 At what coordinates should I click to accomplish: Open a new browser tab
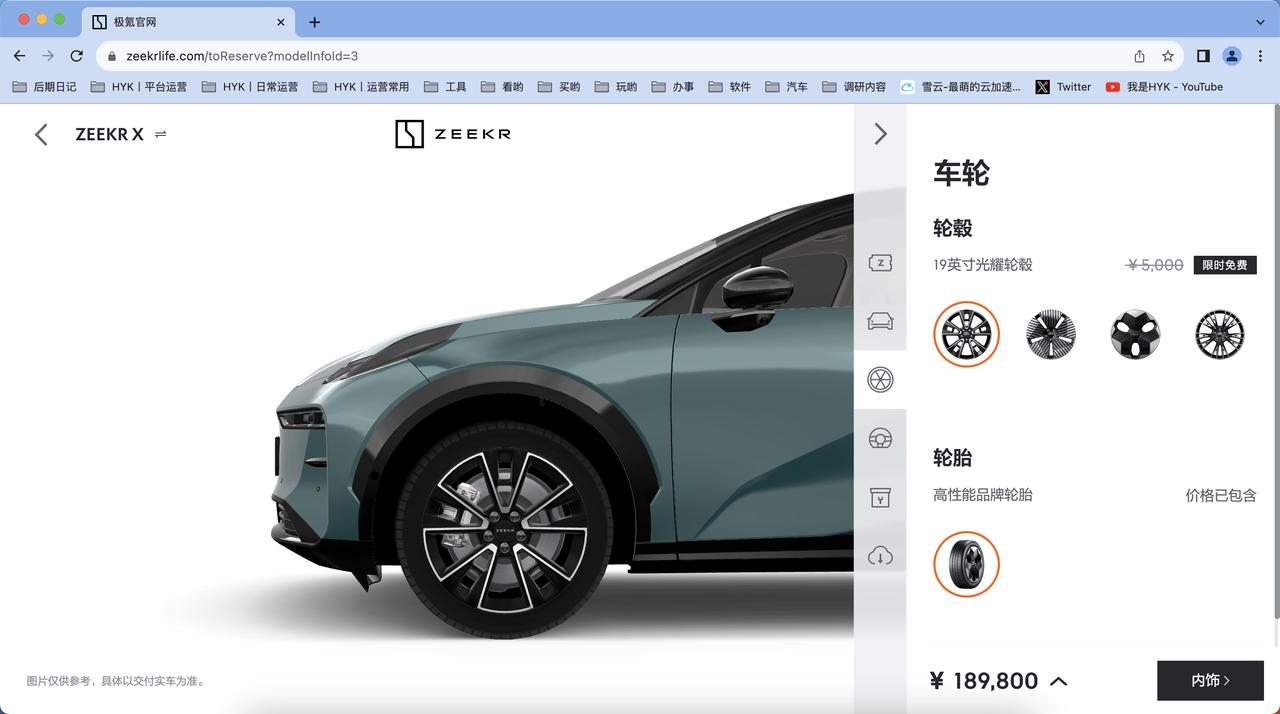click(x=314, y=22)
